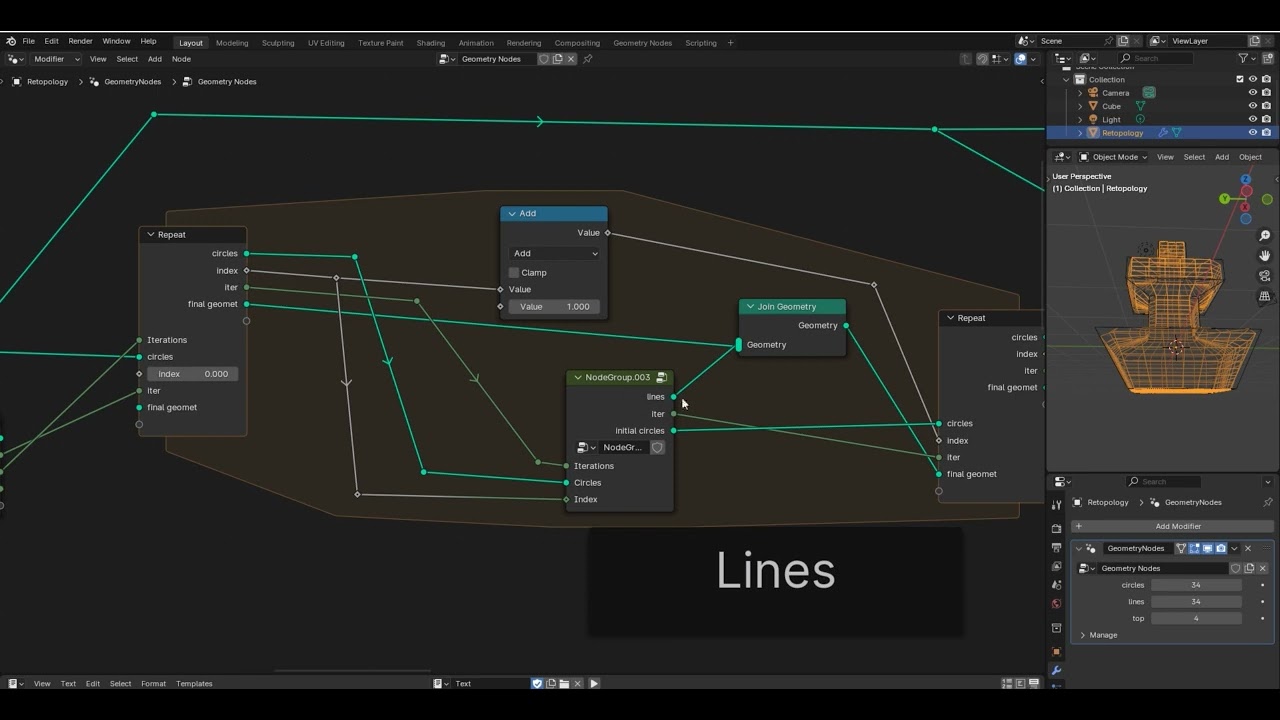Open the Object properties tab
The image size is (1280, 720).
pos(1056,651)
